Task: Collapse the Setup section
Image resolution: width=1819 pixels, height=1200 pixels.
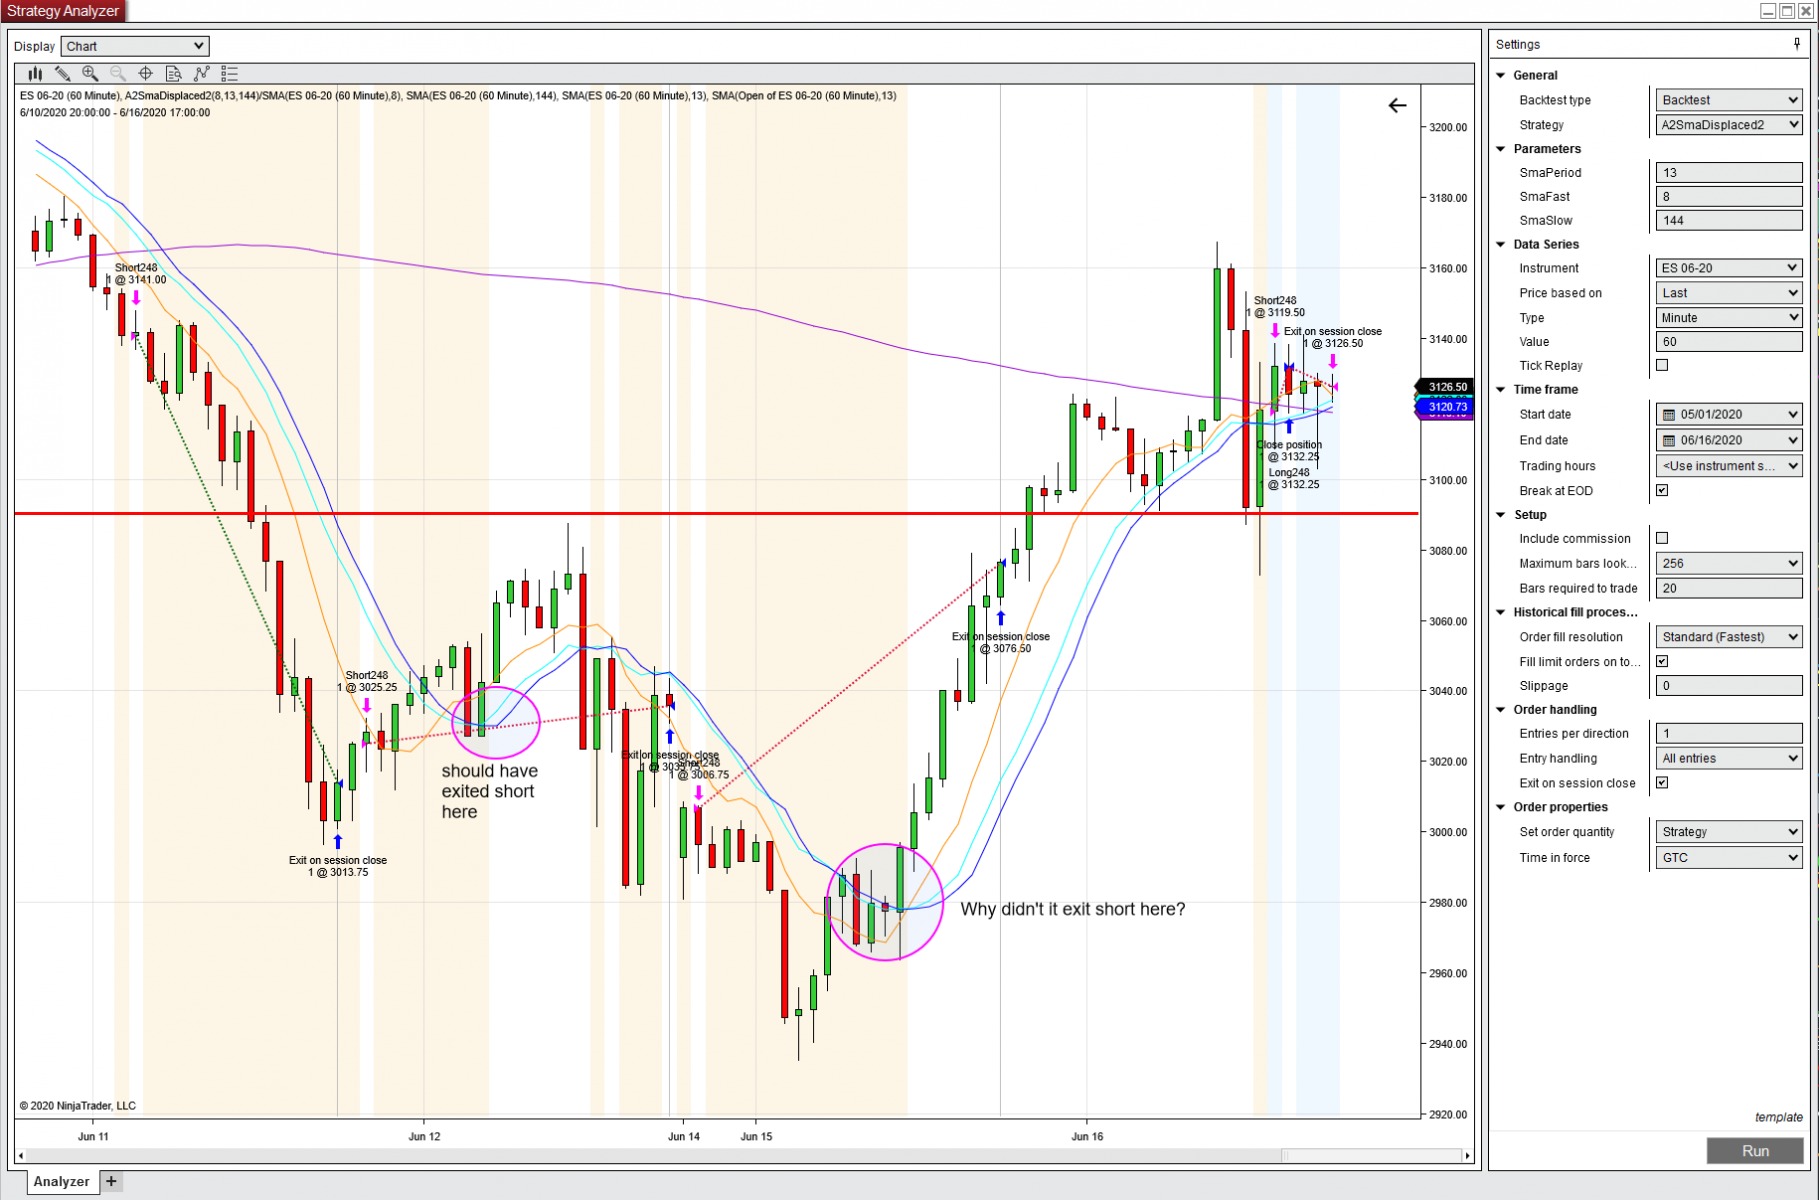Action: [x=1501, y=514]
